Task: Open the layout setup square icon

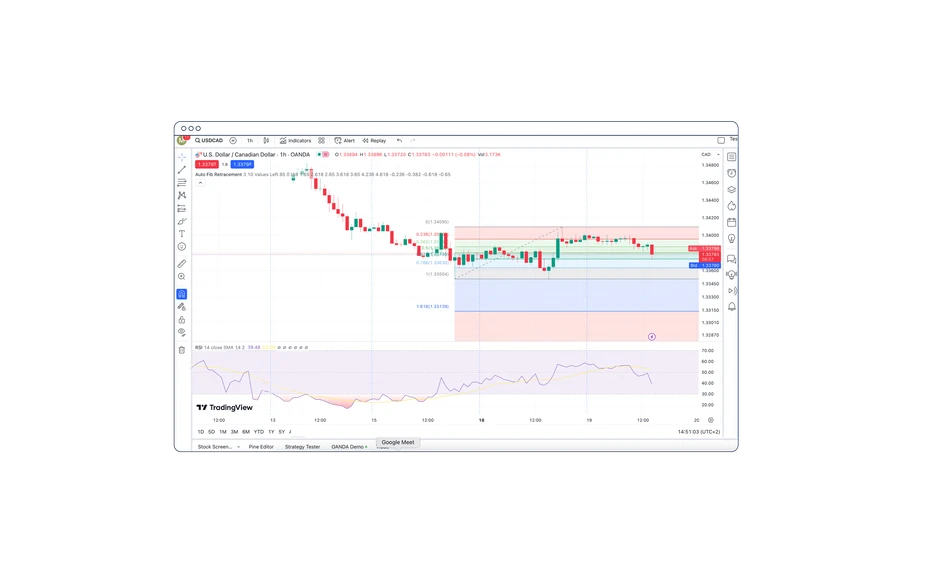Action: pos(721,141)
